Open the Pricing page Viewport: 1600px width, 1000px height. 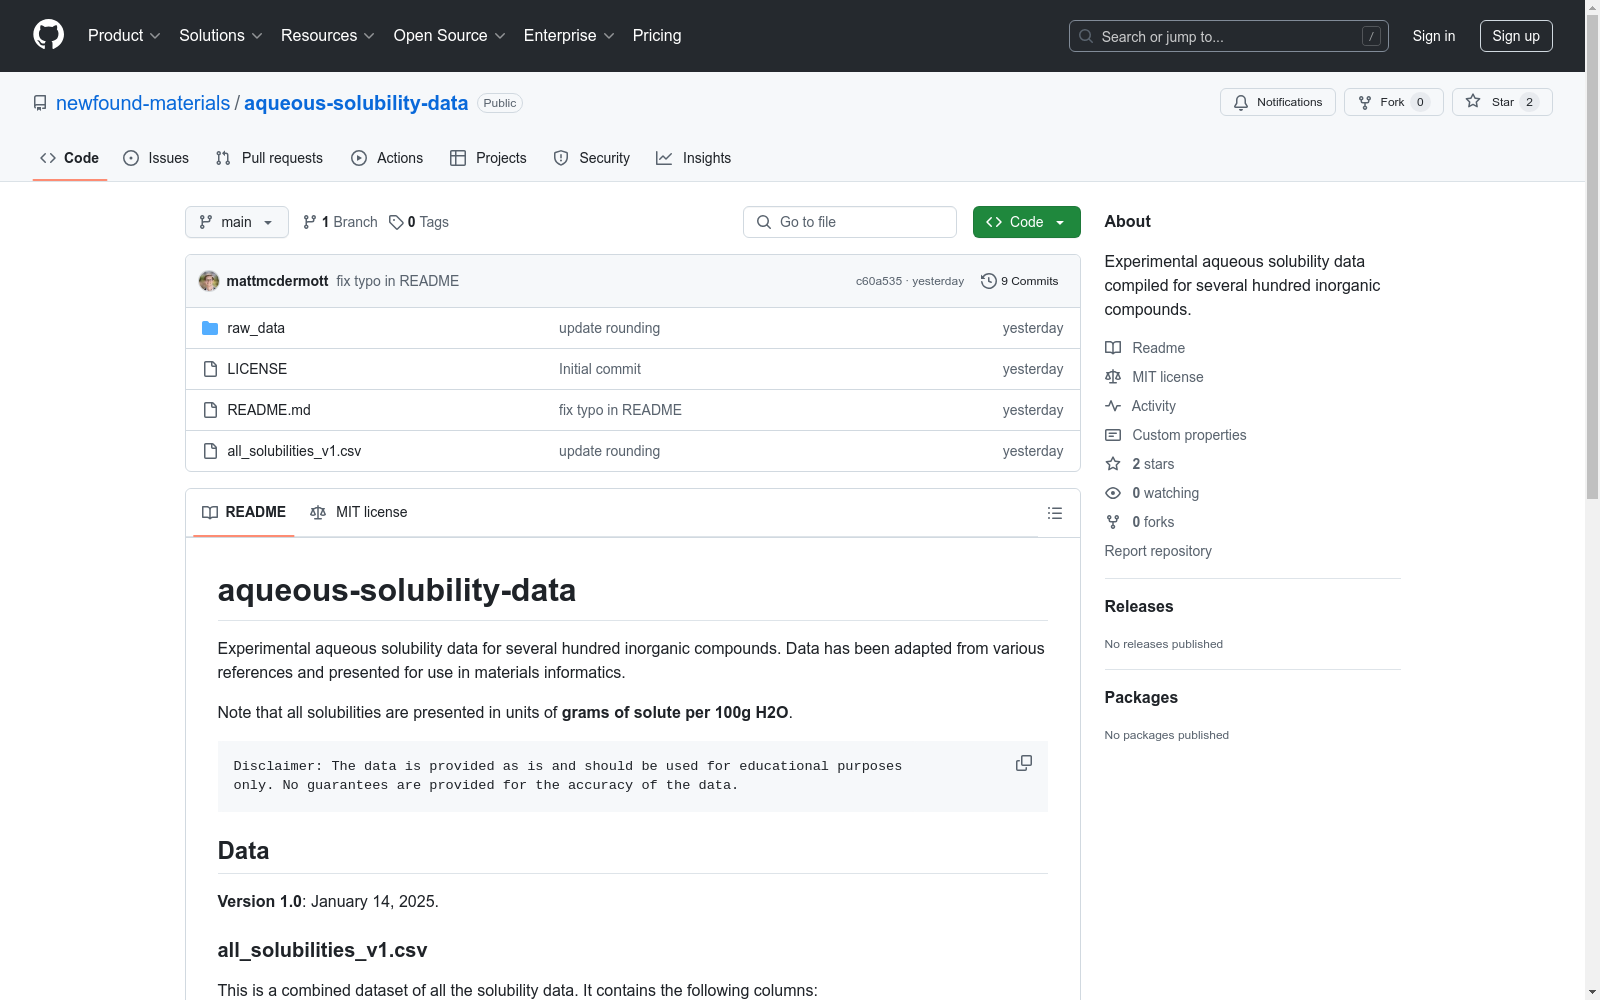click(x=657, y=35)
